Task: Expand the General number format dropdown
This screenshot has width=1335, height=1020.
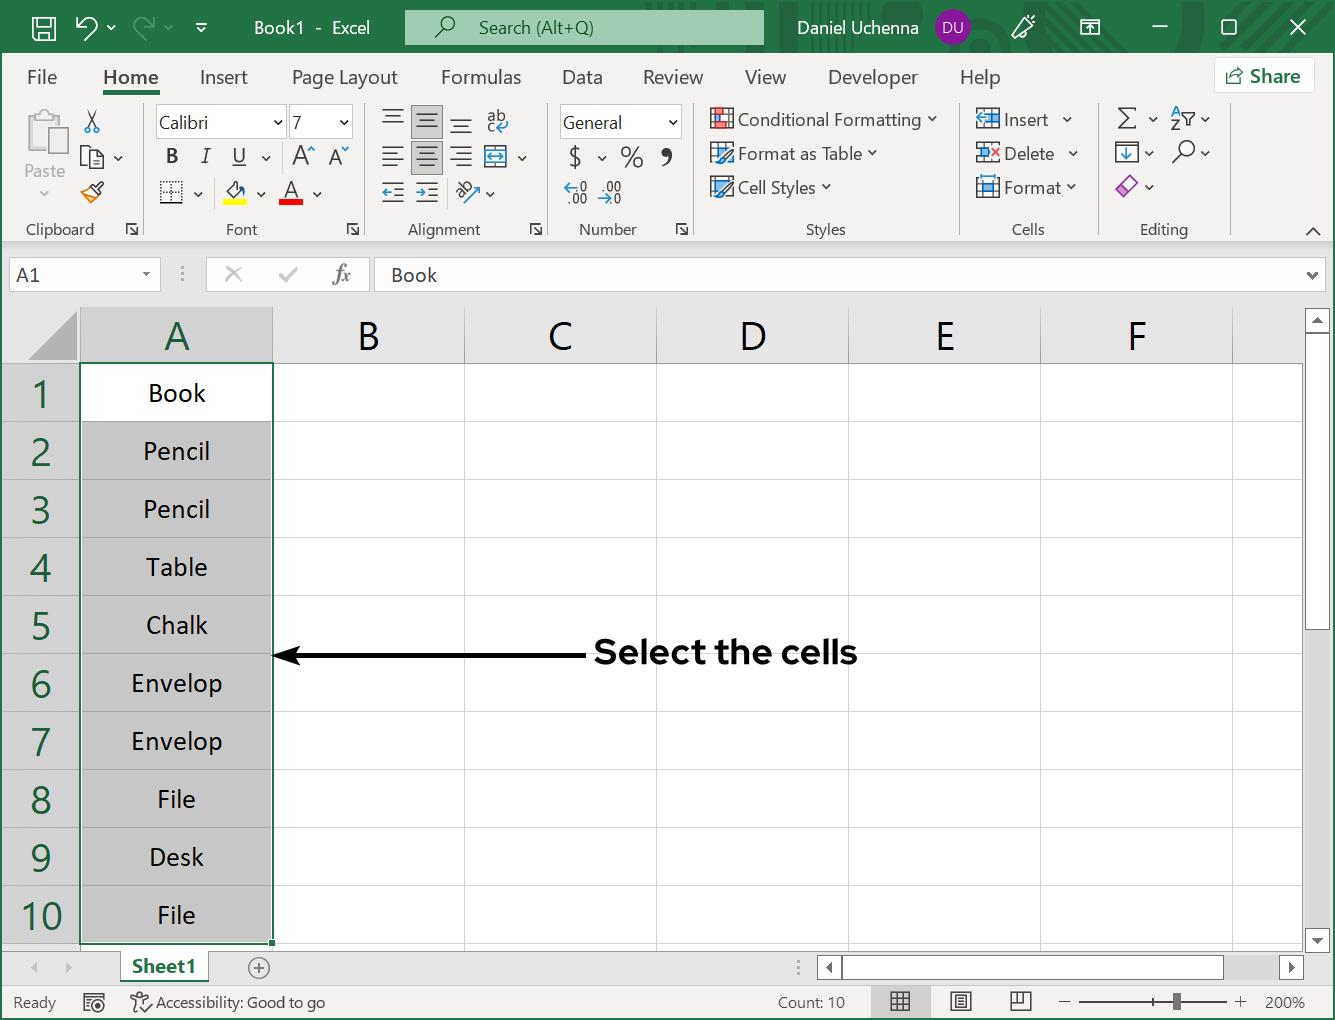Action: pyautogui.click(x=673, y=123)
